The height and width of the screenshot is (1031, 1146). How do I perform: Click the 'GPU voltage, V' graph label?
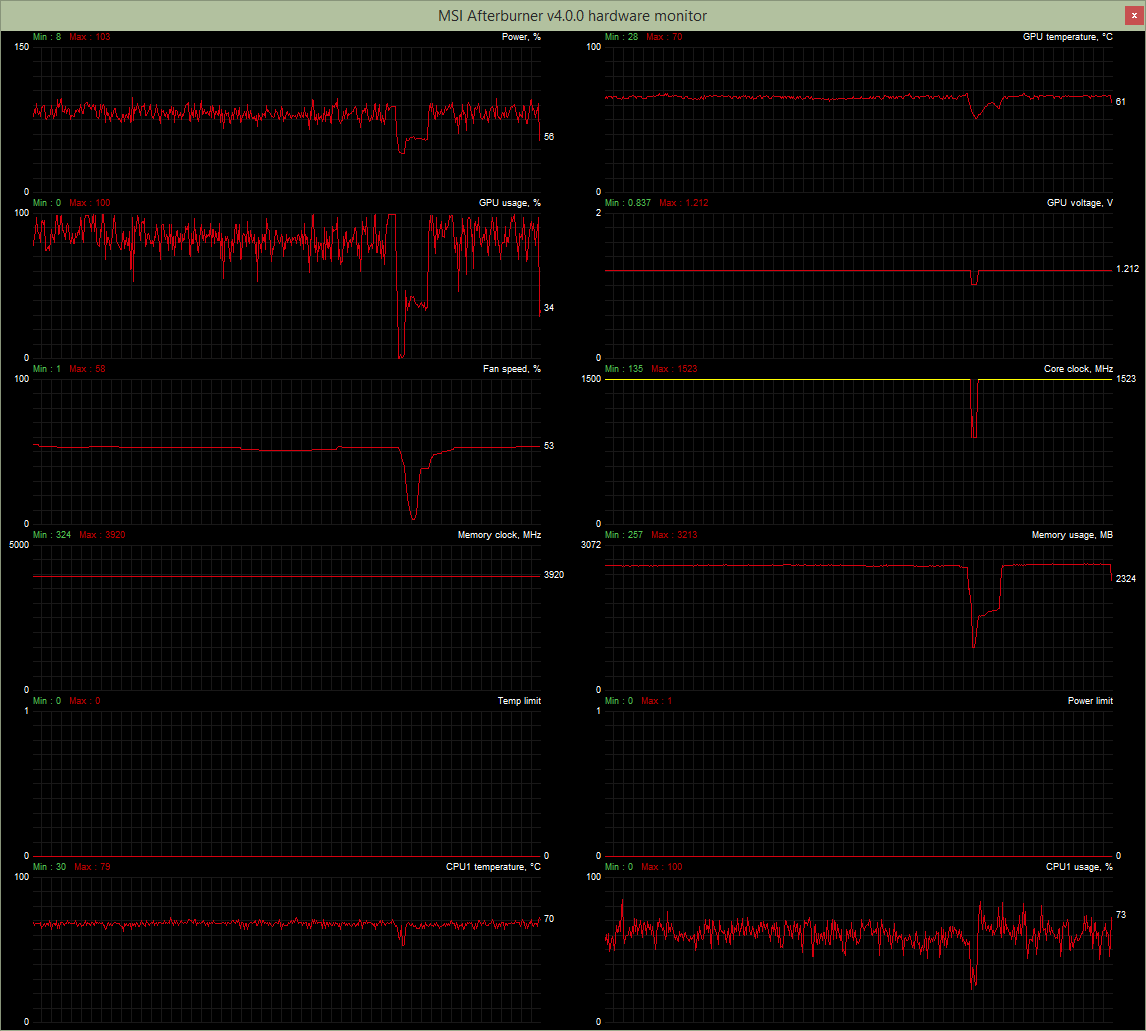coord(1079,202)
